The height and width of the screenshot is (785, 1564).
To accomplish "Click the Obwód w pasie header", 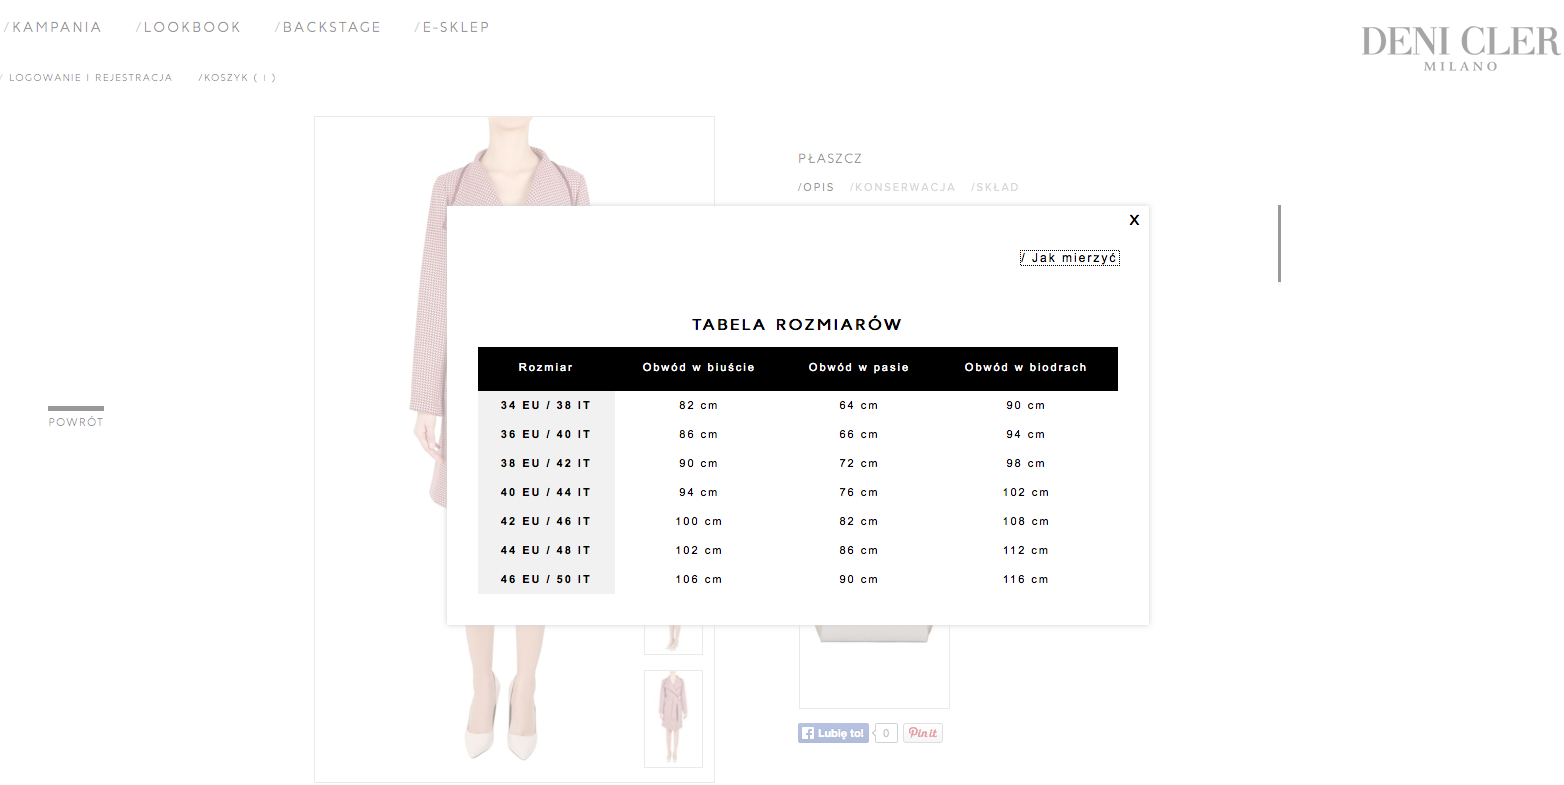I will coord(859,368).
